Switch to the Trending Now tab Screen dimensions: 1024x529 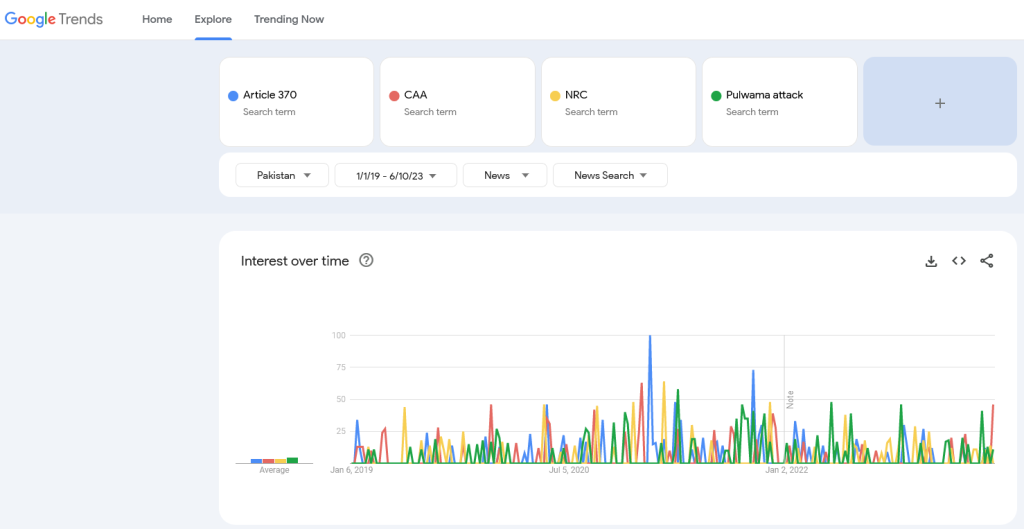point(289,19)
